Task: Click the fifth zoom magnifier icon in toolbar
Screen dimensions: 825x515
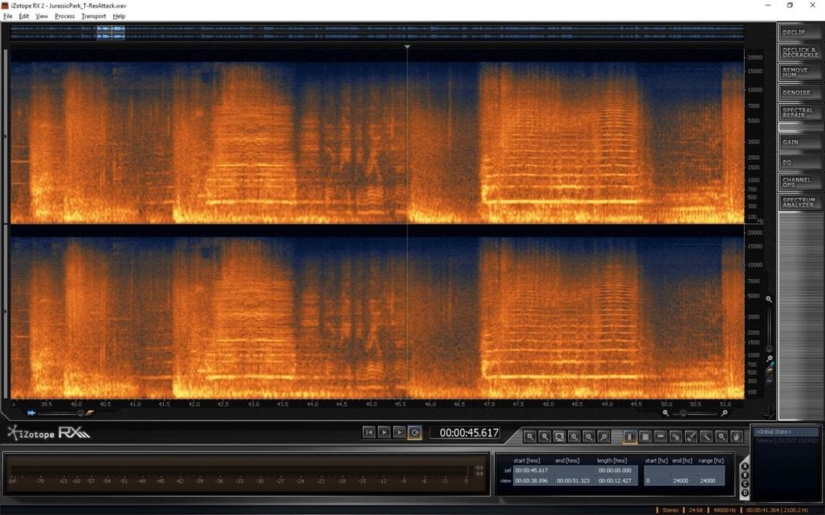Action: click(589, 437)
